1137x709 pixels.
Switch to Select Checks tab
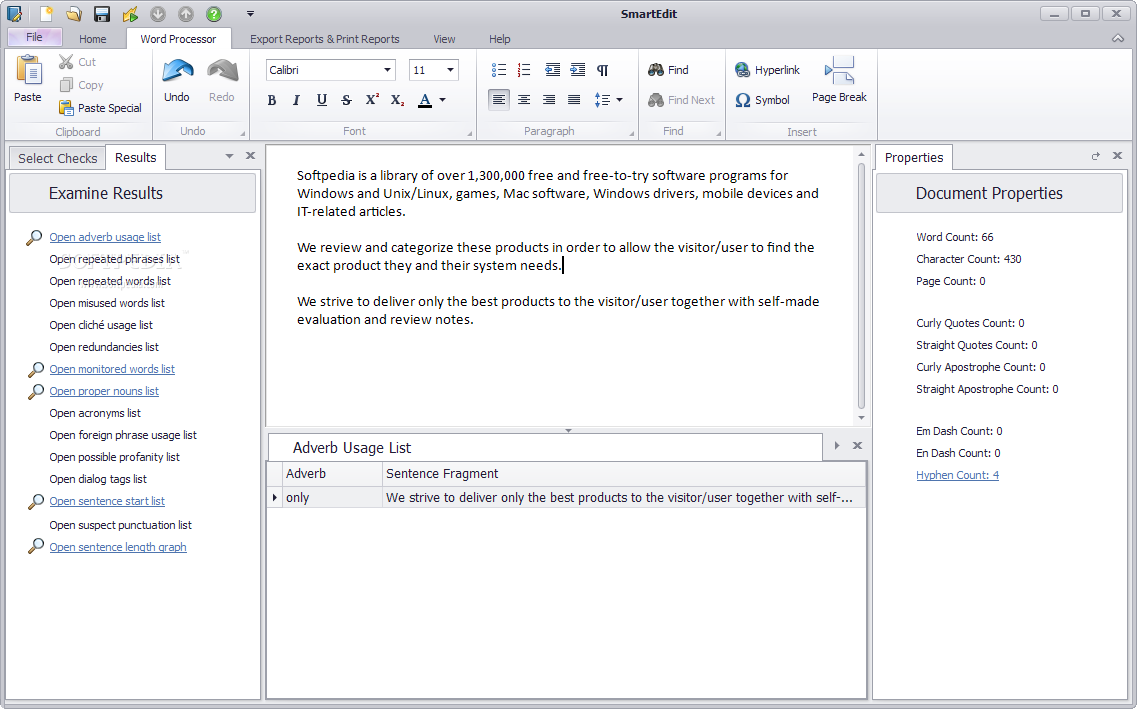pos(57,158)
